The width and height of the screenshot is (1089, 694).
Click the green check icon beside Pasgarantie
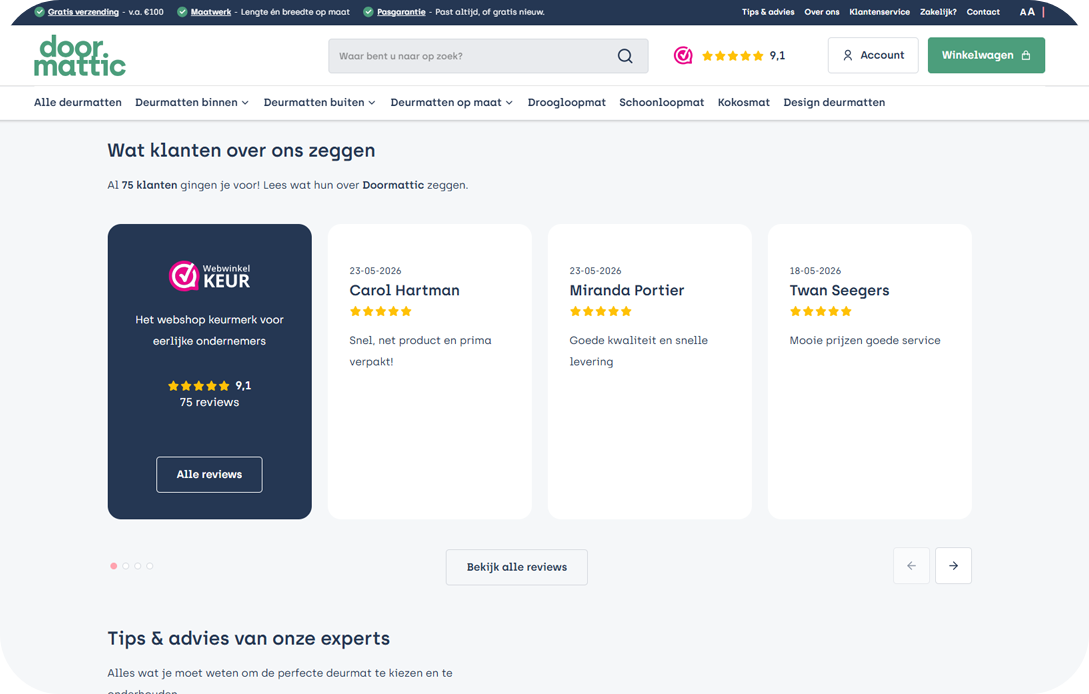368,12
